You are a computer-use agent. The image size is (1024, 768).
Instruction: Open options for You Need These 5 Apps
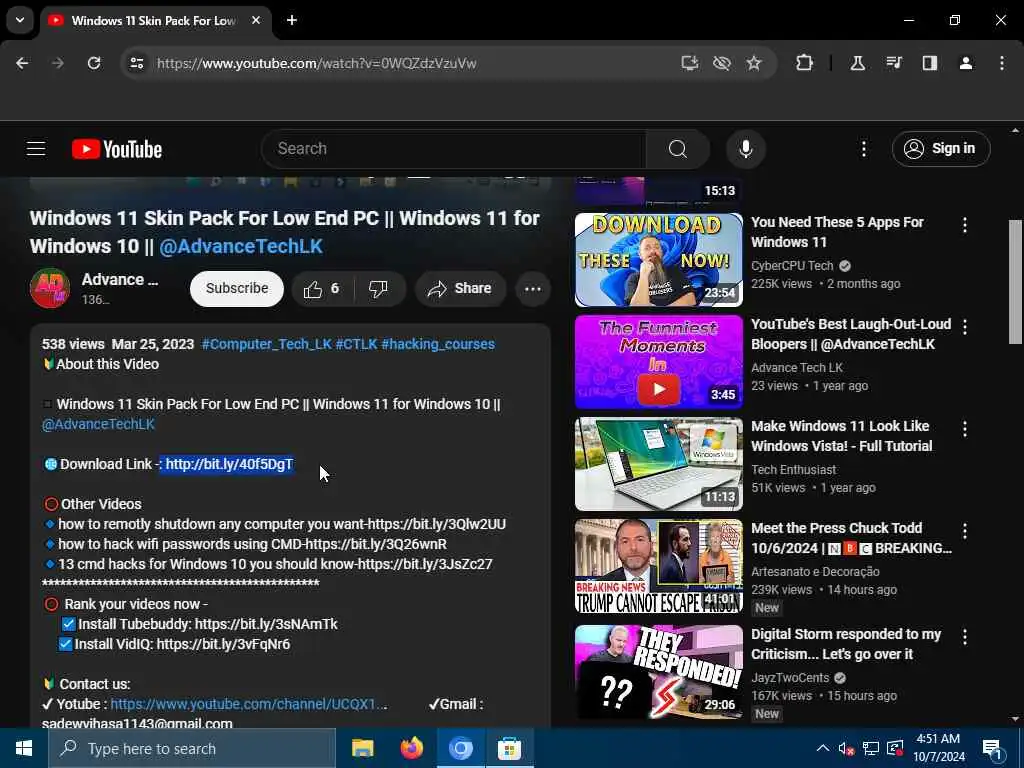click(965, 225)
